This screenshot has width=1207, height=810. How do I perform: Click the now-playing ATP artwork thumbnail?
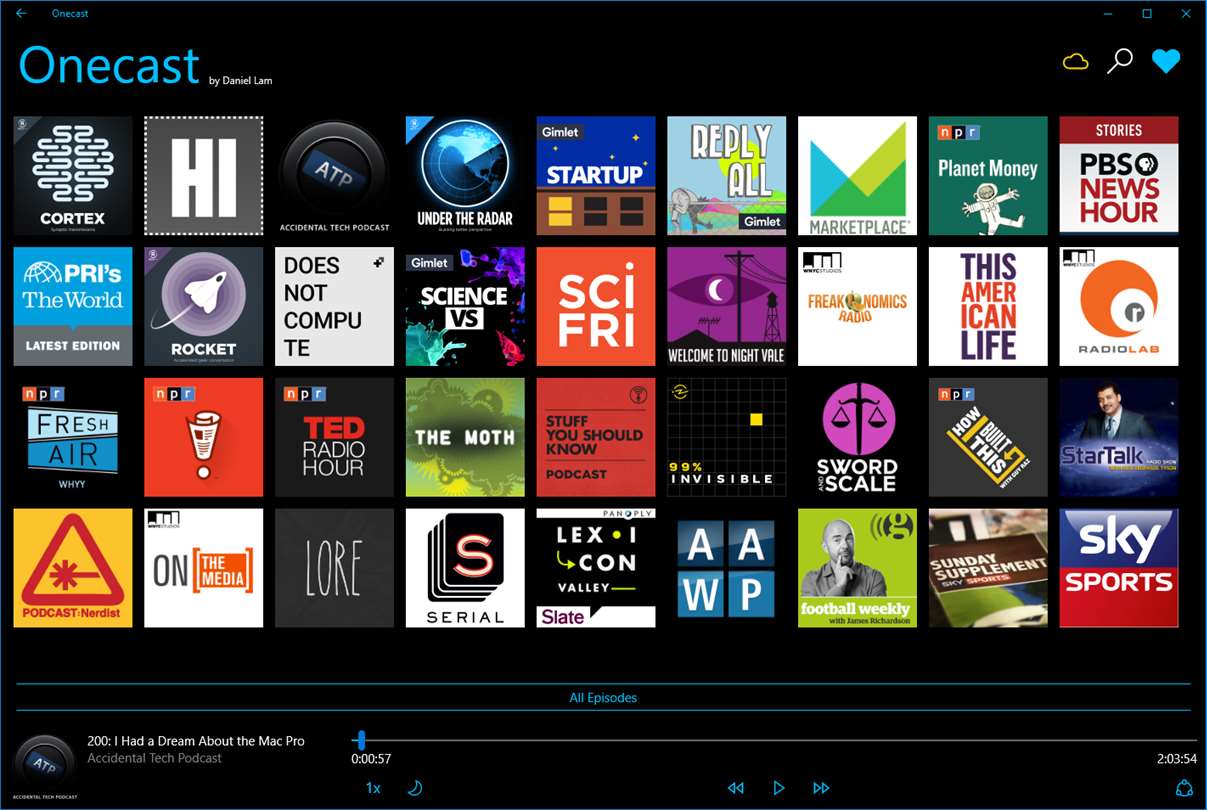pyautogui.click(x=45, y=766)
